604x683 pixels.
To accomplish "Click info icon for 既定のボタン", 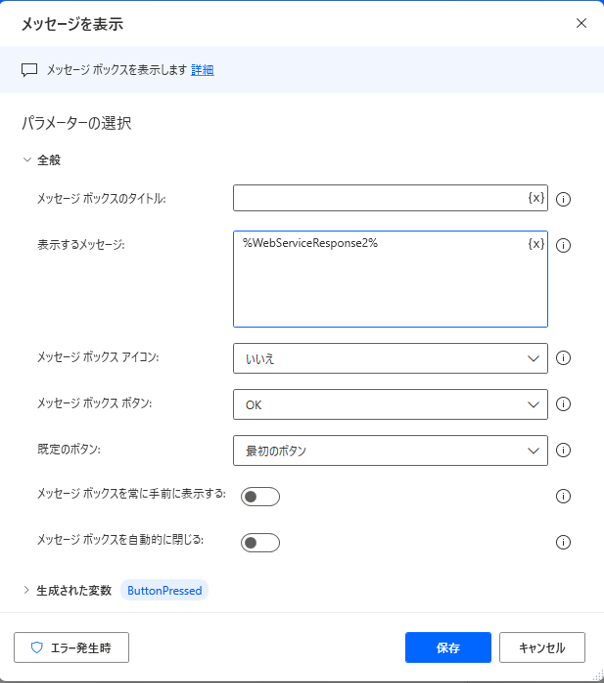I will point(563,450).
